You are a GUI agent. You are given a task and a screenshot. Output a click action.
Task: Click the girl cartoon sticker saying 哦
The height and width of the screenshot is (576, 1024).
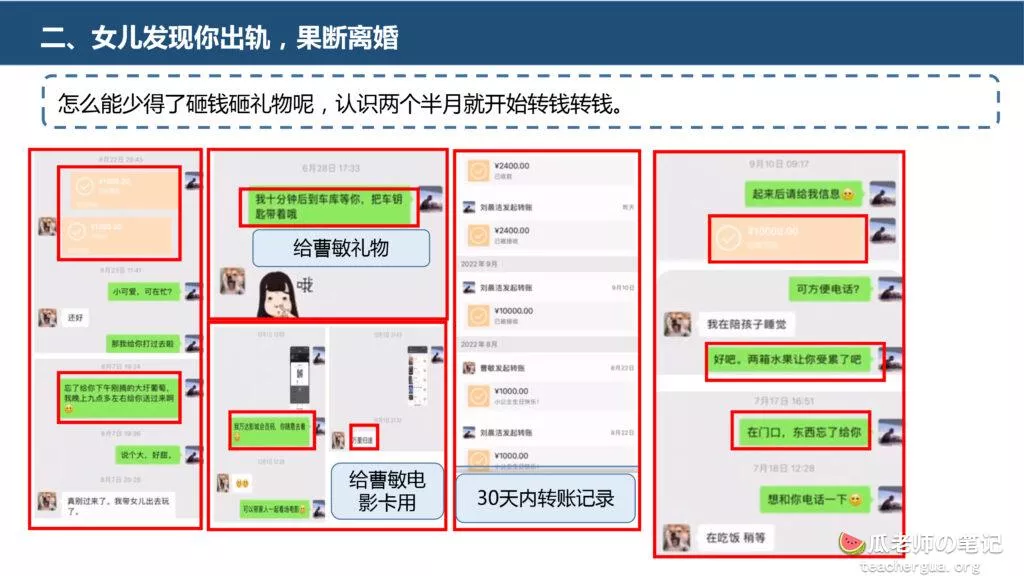tap(284, 295)
